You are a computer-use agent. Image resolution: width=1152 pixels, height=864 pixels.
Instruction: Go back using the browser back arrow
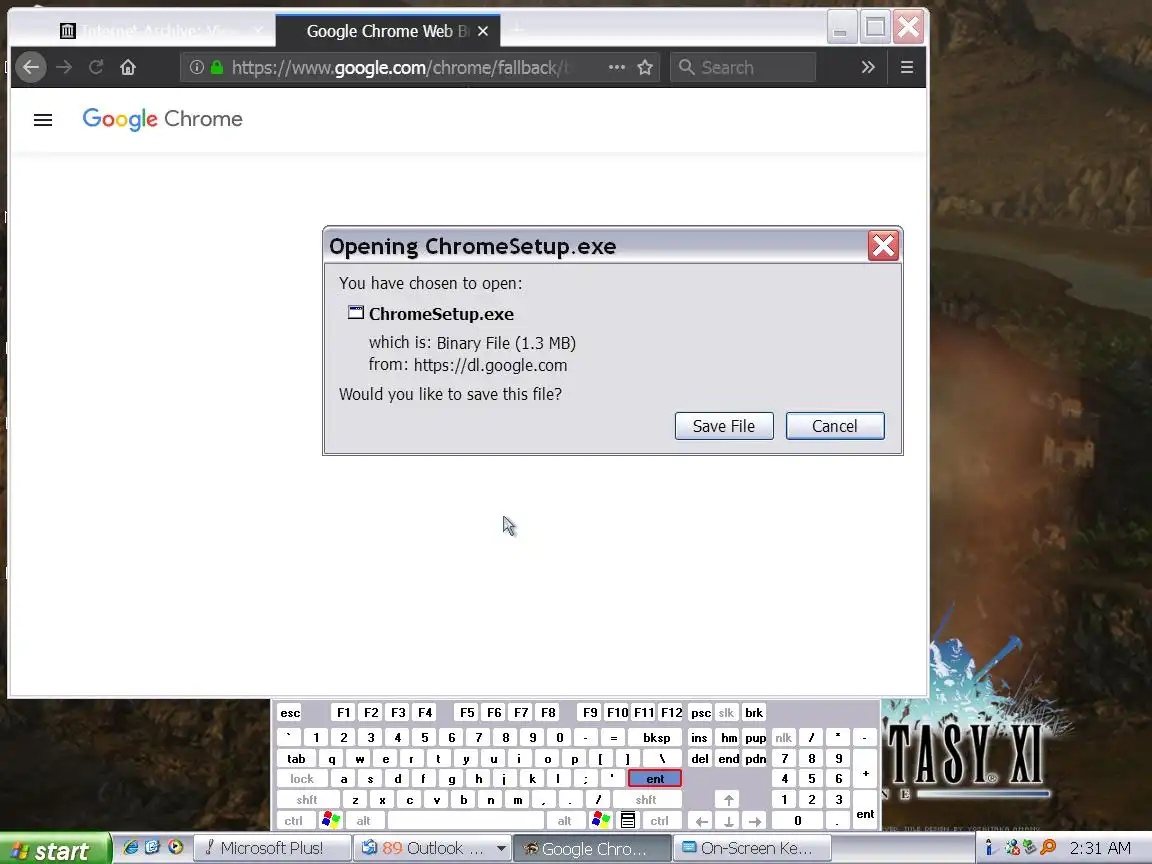point(31,68)
